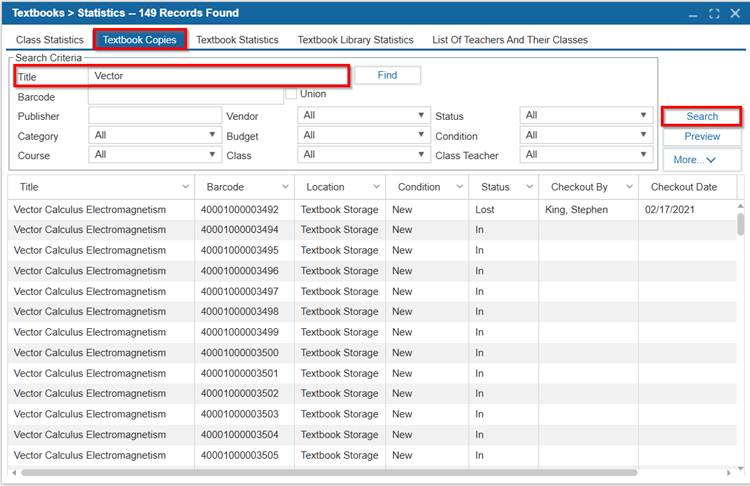750x486 pixels.
Task: Select barcode 40001000003496 cell
Action: click(x=244, y=271)
